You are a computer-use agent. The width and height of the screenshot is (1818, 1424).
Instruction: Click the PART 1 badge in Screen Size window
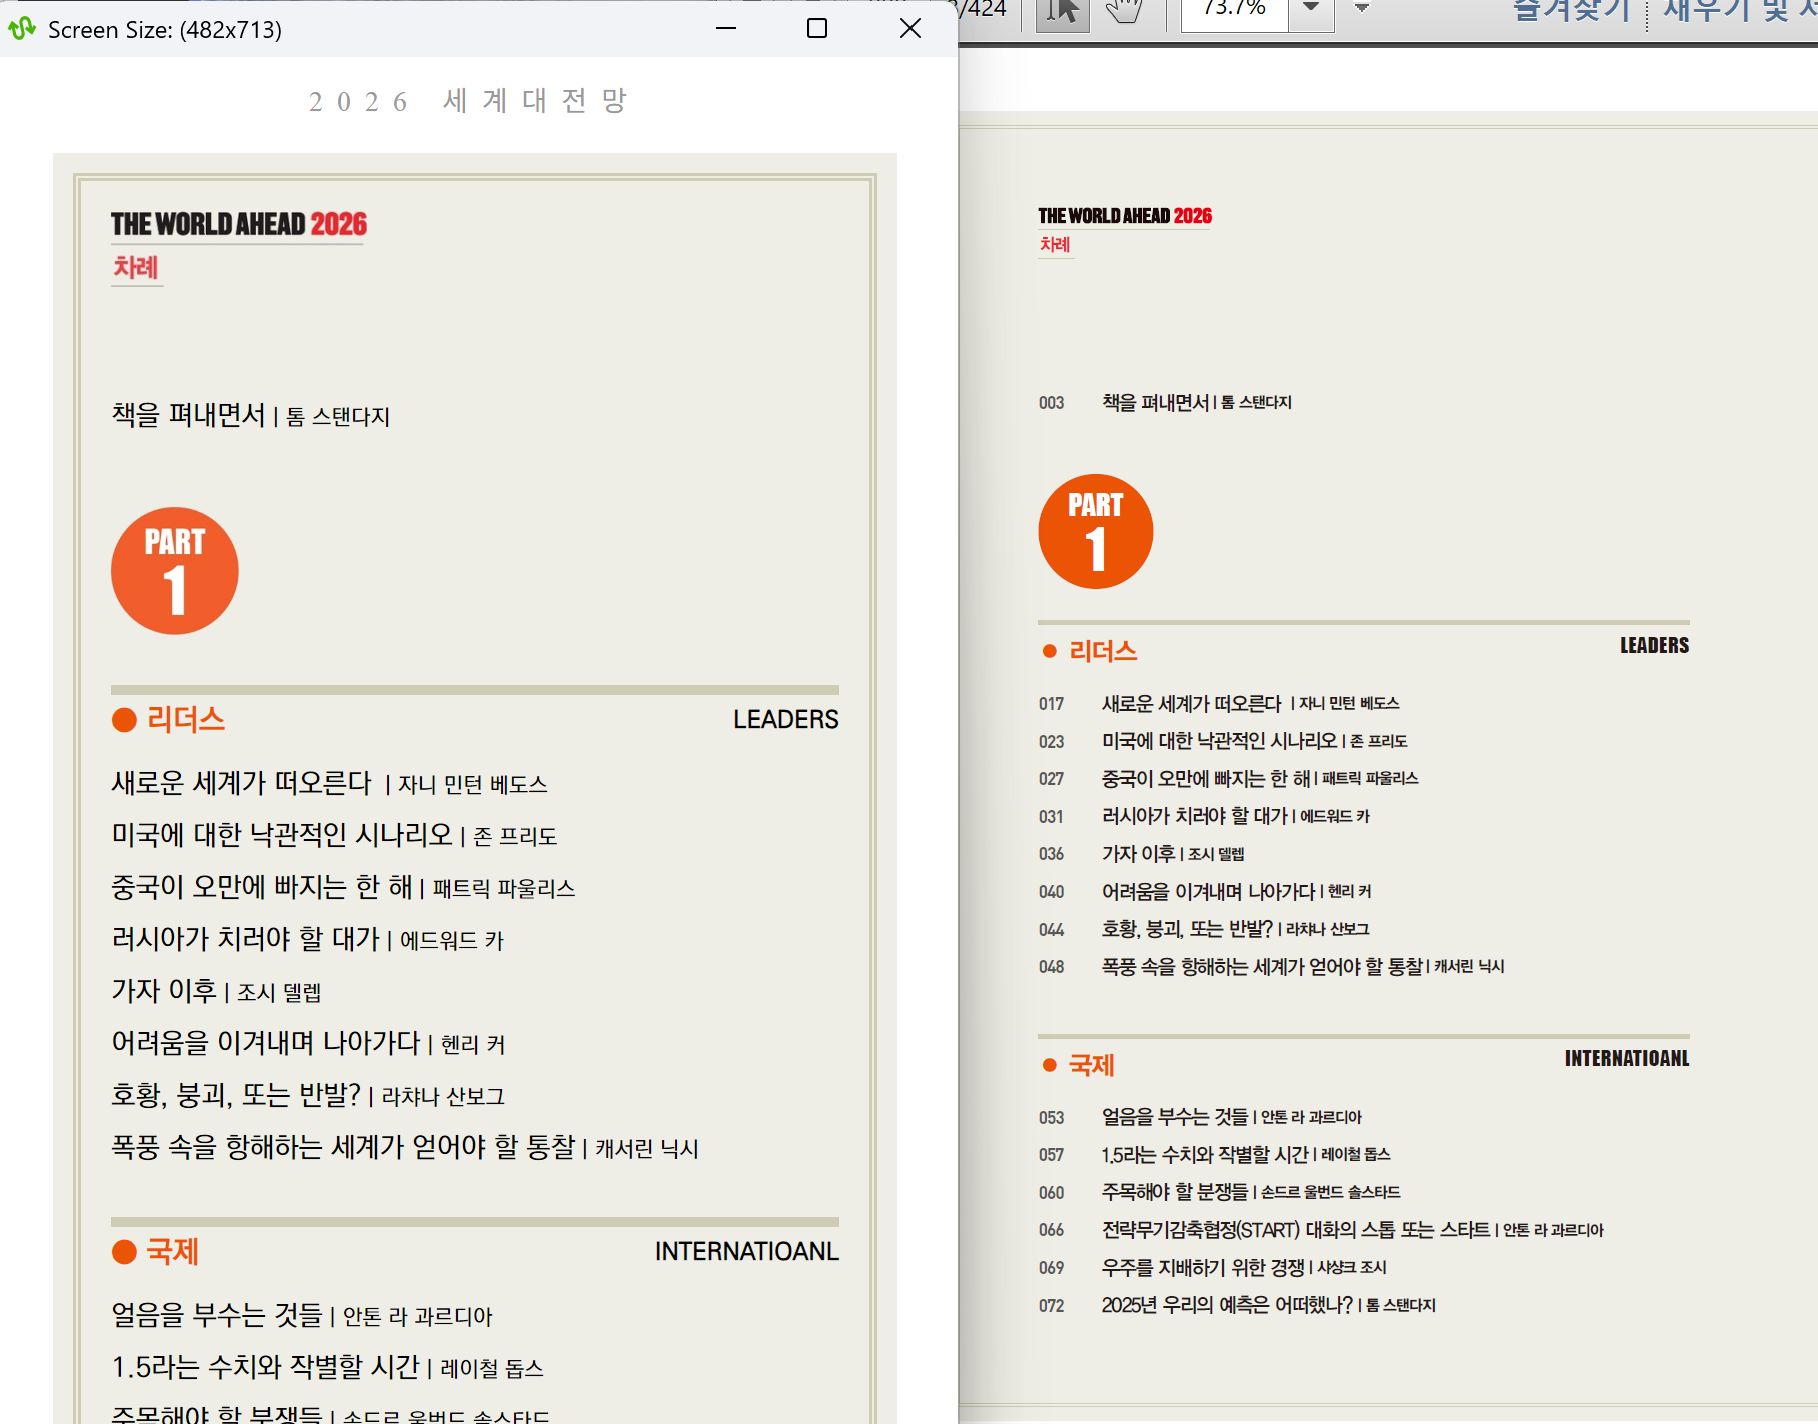[175, 571]
